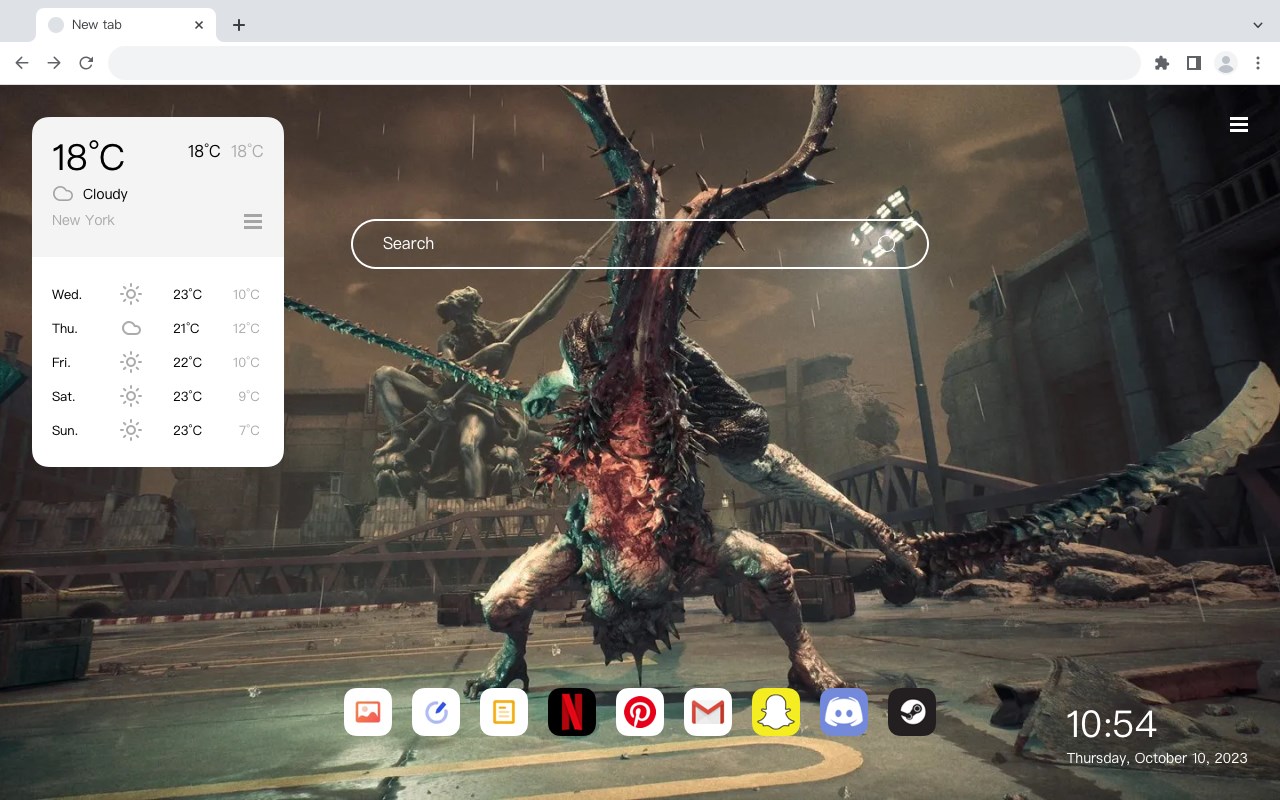This screenshot has width=1280, height=800.
Task: Launch the Netflix shortcut
Action: click(x=572, y=712)
